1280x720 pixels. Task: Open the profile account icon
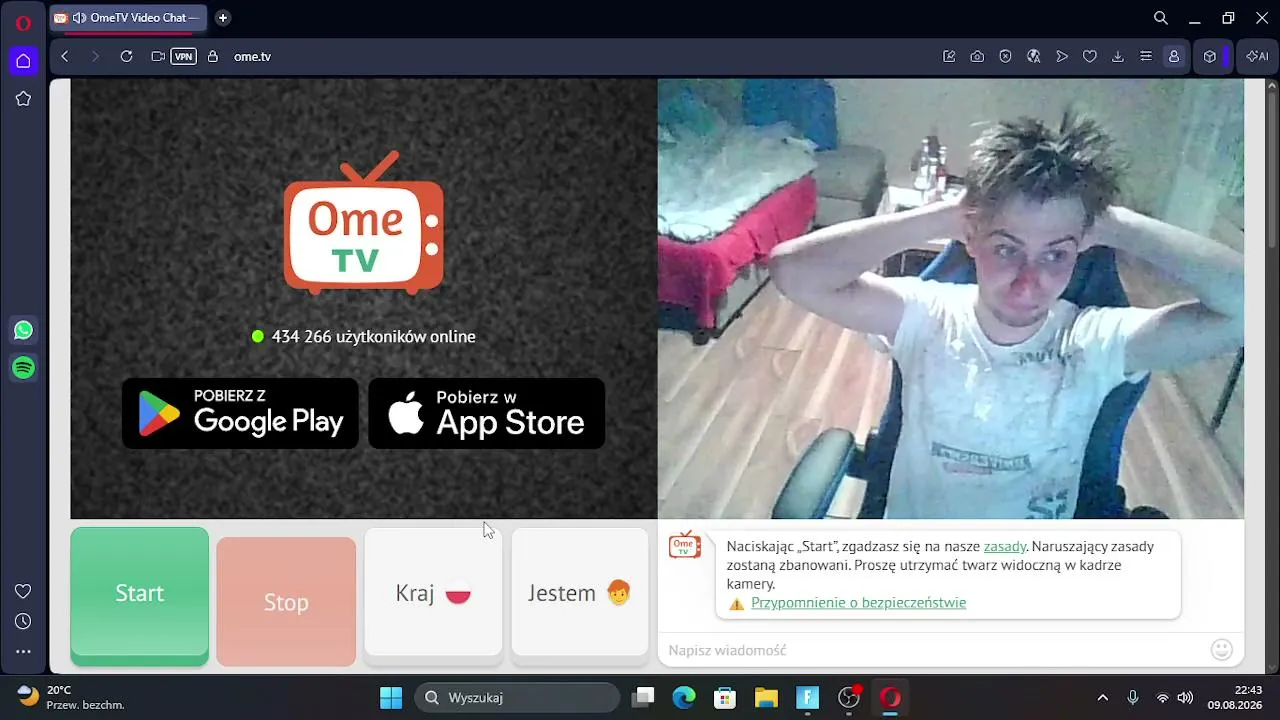[x=1174, y=57]
